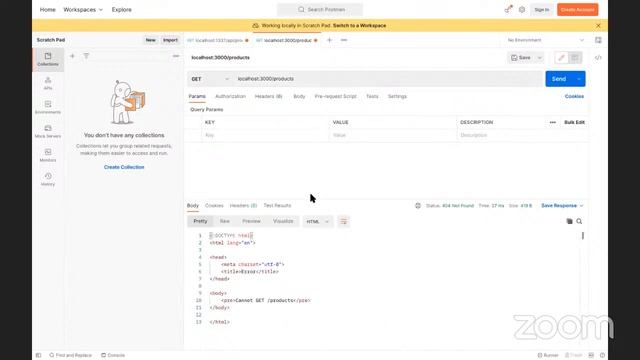
Task: Open the request Headers tab
Action: 269,96
